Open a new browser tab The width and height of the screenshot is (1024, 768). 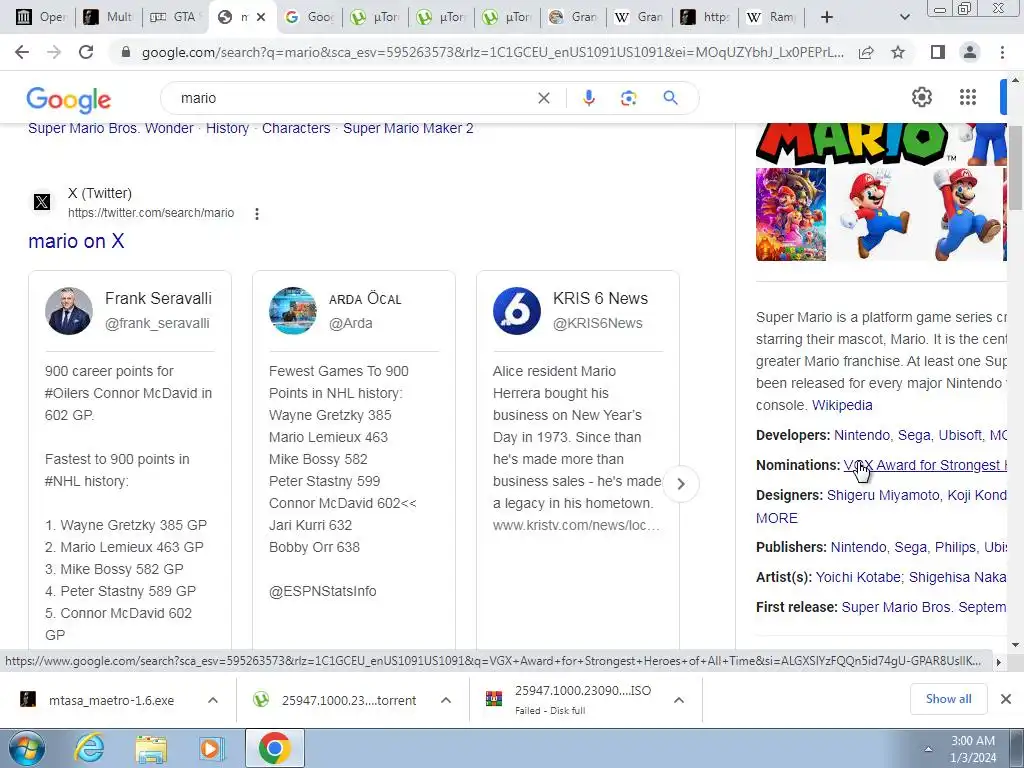[x=827, y=17]
